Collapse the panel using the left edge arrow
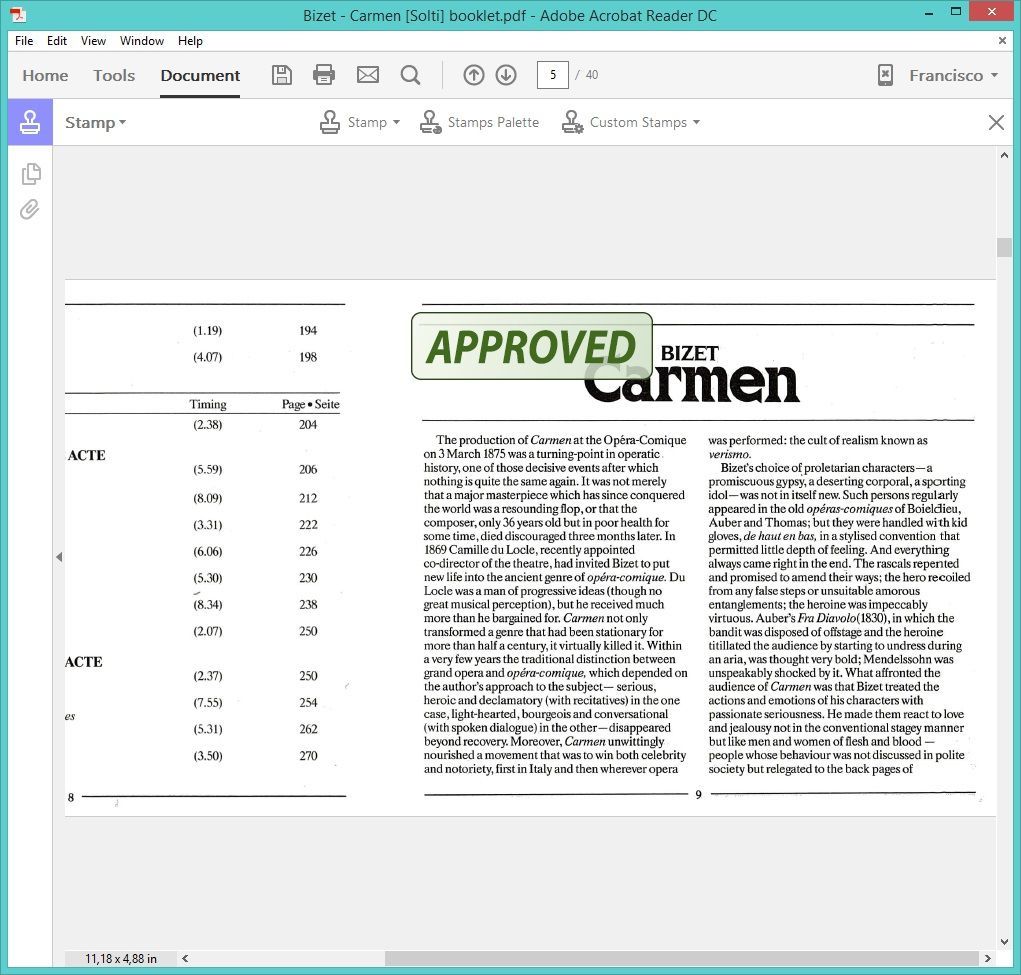 click(x=60, y=557)
